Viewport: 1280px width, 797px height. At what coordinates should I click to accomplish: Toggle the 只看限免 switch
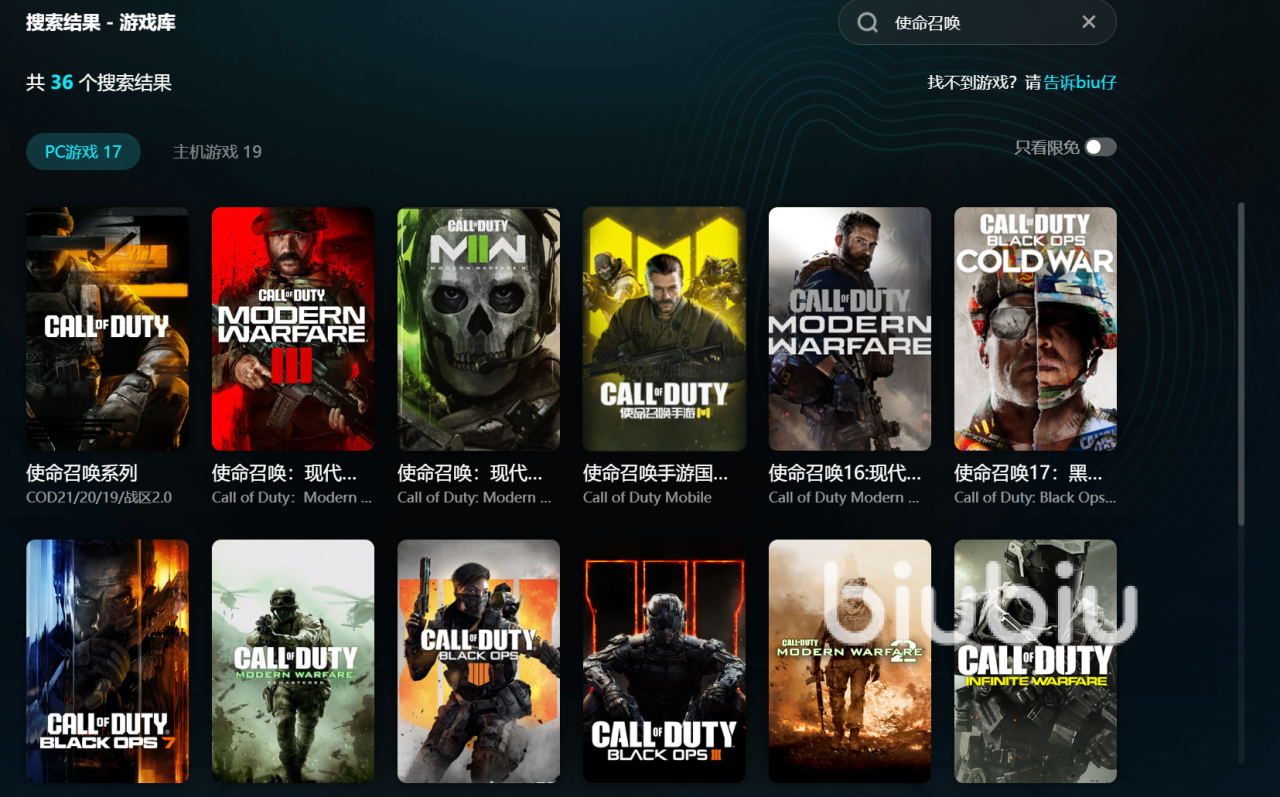pyautogui.click(x=1100, y=147)
